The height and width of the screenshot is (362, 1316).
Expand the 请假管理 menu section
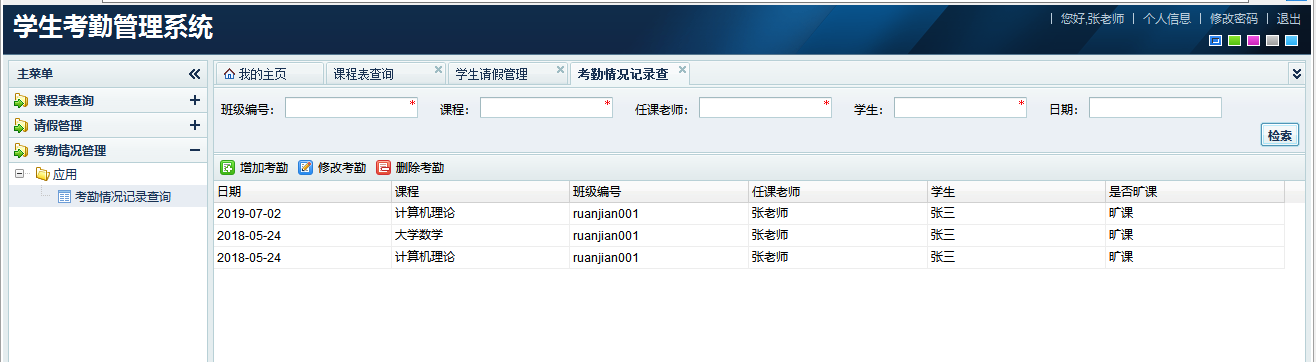pos(194,126)
